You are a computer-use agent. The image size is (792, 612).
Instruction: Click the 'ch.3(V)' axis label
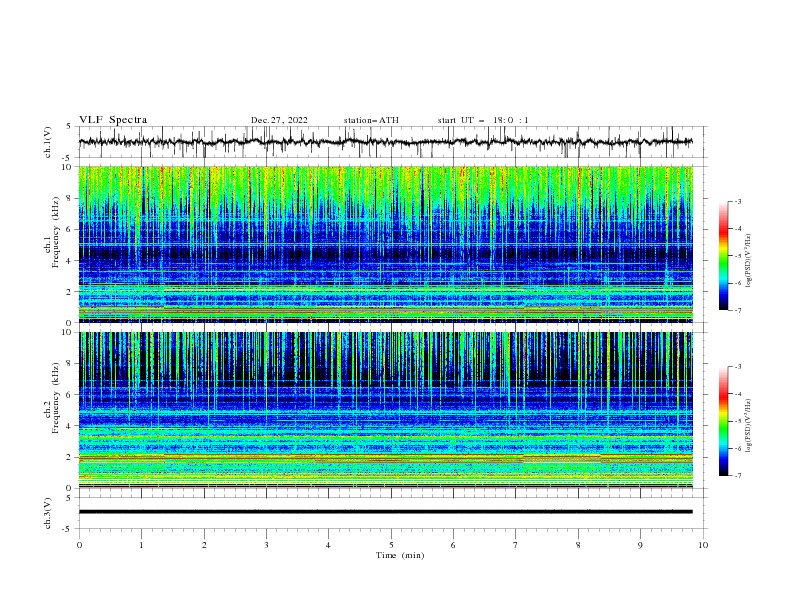pos(48,513)
